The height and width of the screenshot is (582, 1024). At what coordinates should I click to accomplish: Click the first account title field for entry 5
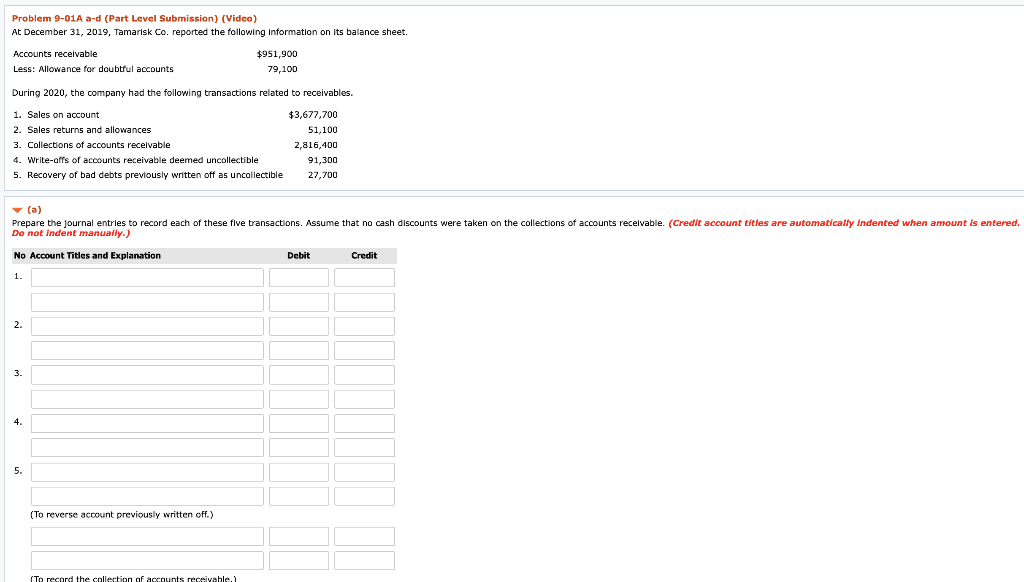pyautogui.click(x=147, y=472)
